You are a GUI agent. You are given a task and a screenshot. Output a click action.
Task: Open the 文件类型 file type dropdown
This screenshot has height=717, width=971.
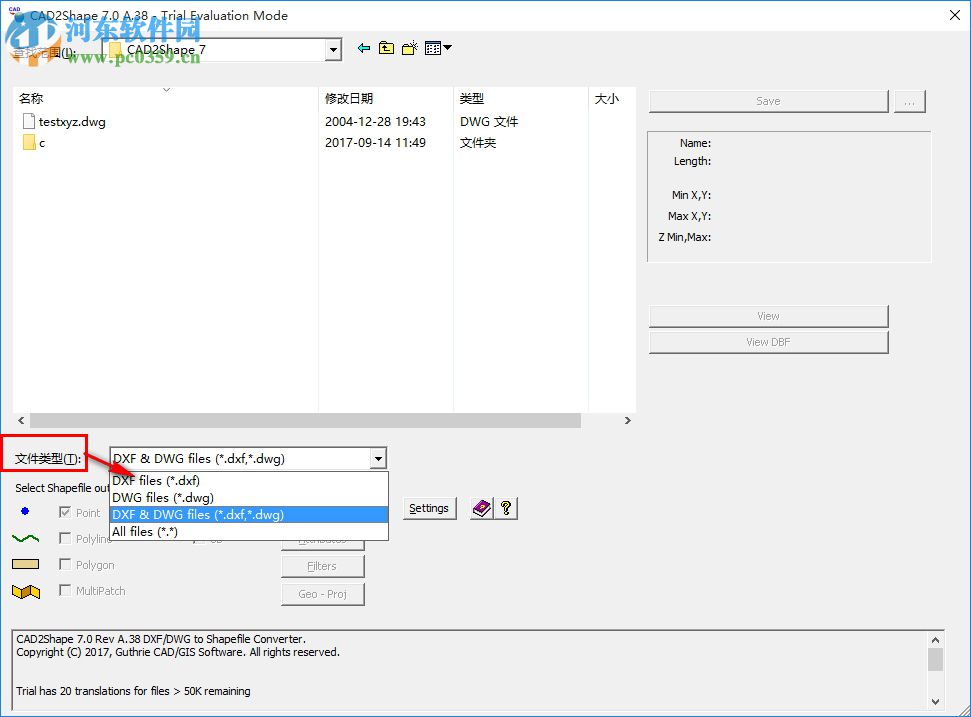pos(378,457)
